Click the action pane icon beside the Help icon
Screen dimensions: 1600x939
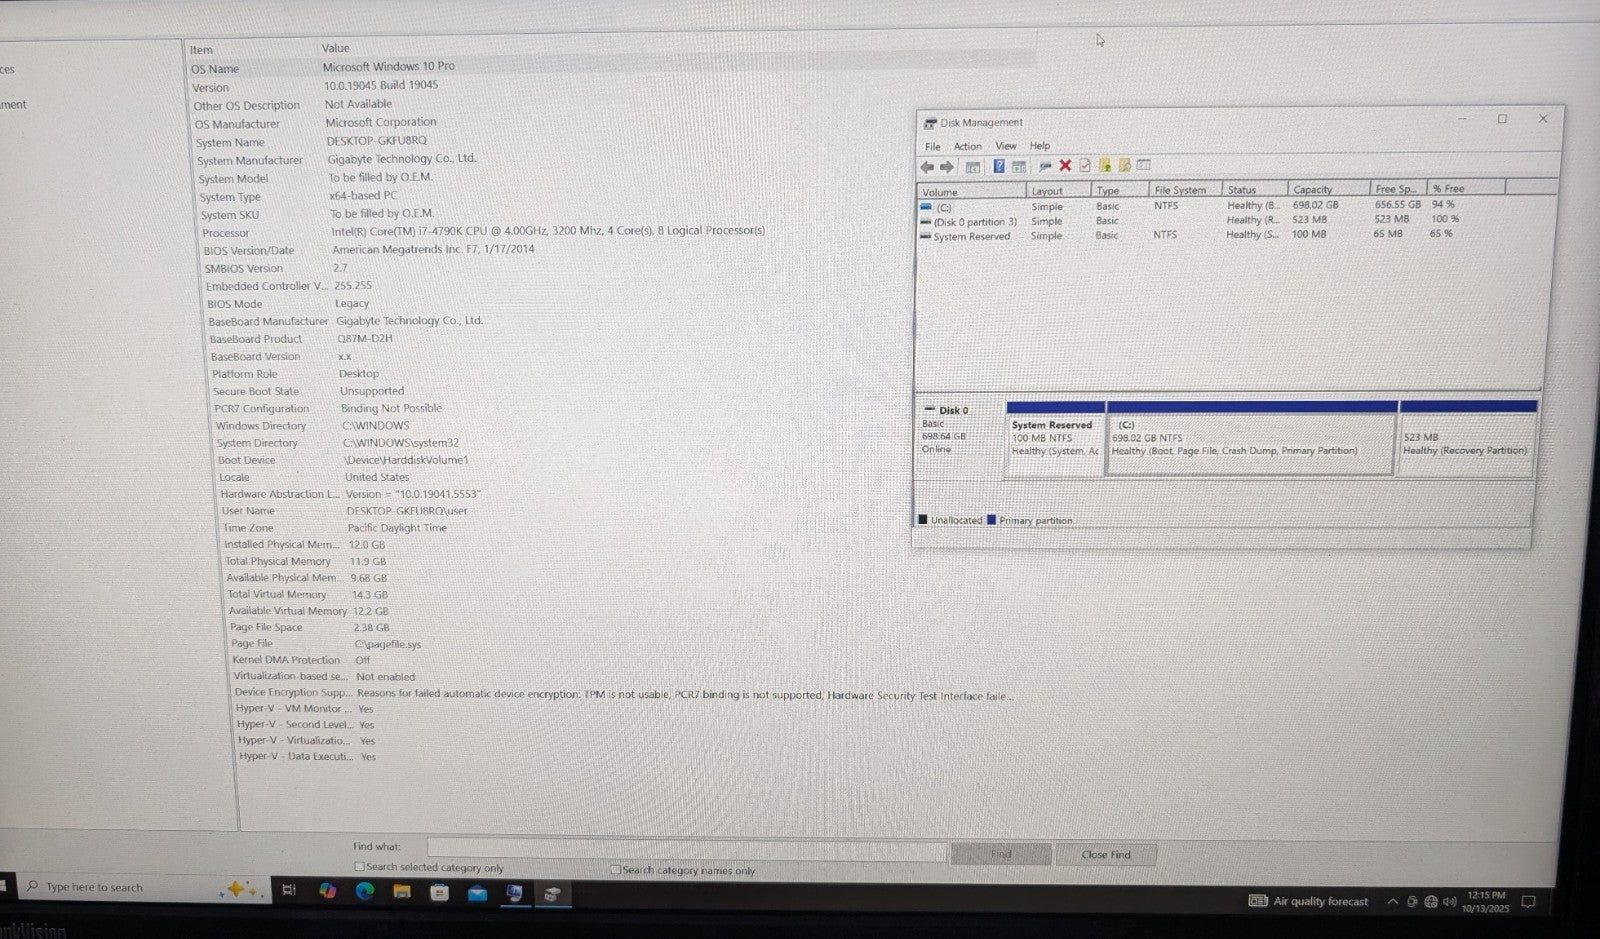click(x=1018, y=166)
